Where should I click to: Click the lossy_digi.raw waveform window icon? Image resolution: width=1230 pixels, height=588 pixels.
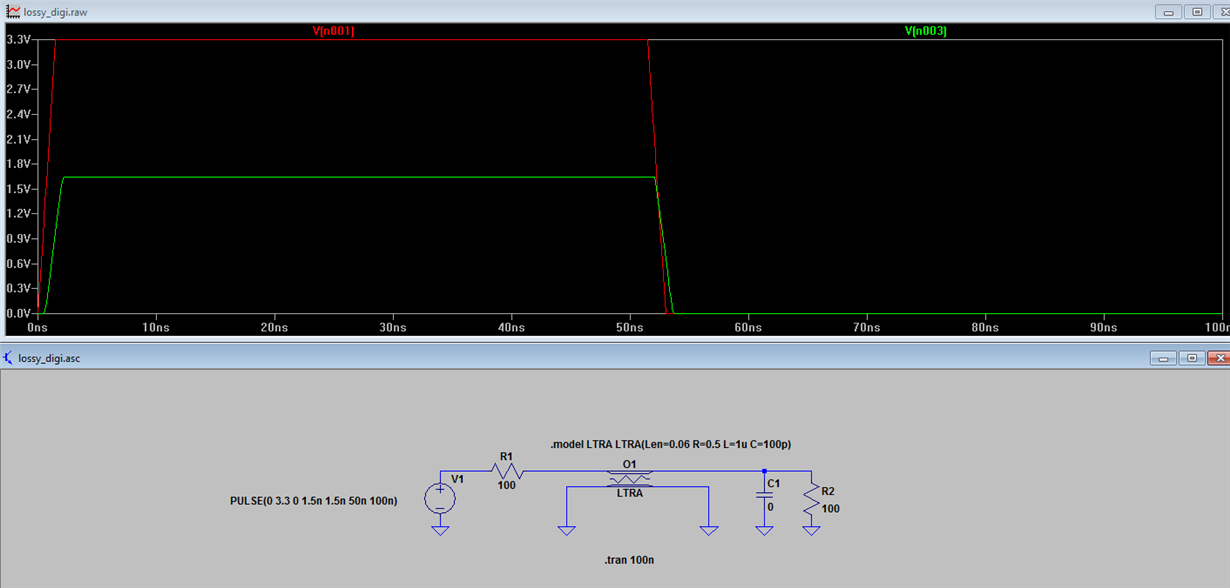[x=10, y=8]
